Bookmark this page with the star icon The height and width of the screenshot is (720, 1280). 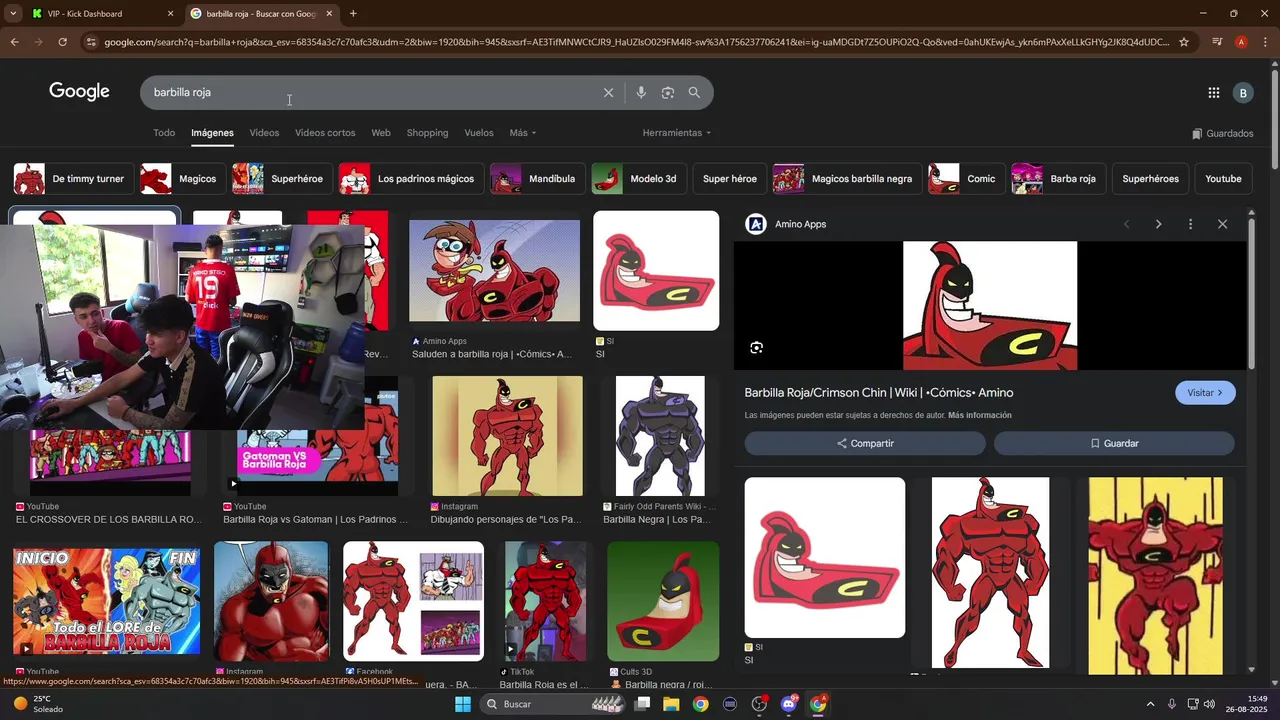(x=1184, y=42)
